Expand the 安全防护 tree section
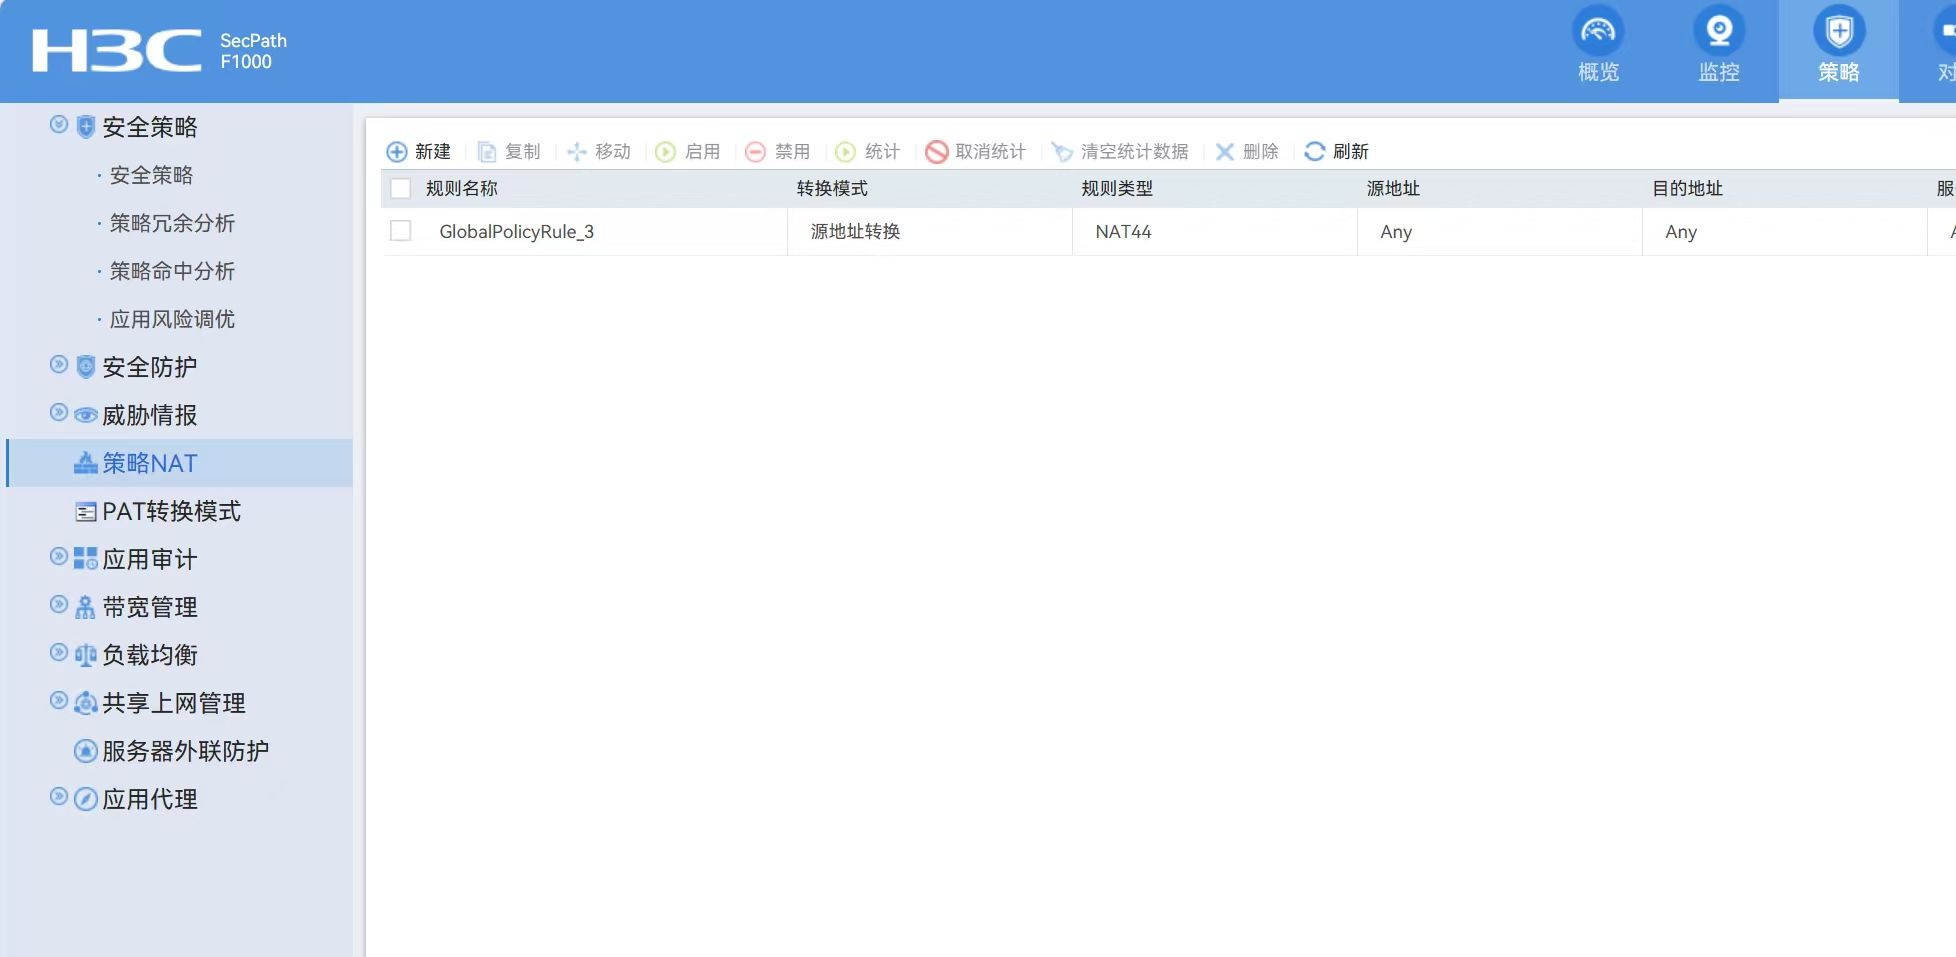This screenshot has height=957, width=1956. (x=59, y=365)
